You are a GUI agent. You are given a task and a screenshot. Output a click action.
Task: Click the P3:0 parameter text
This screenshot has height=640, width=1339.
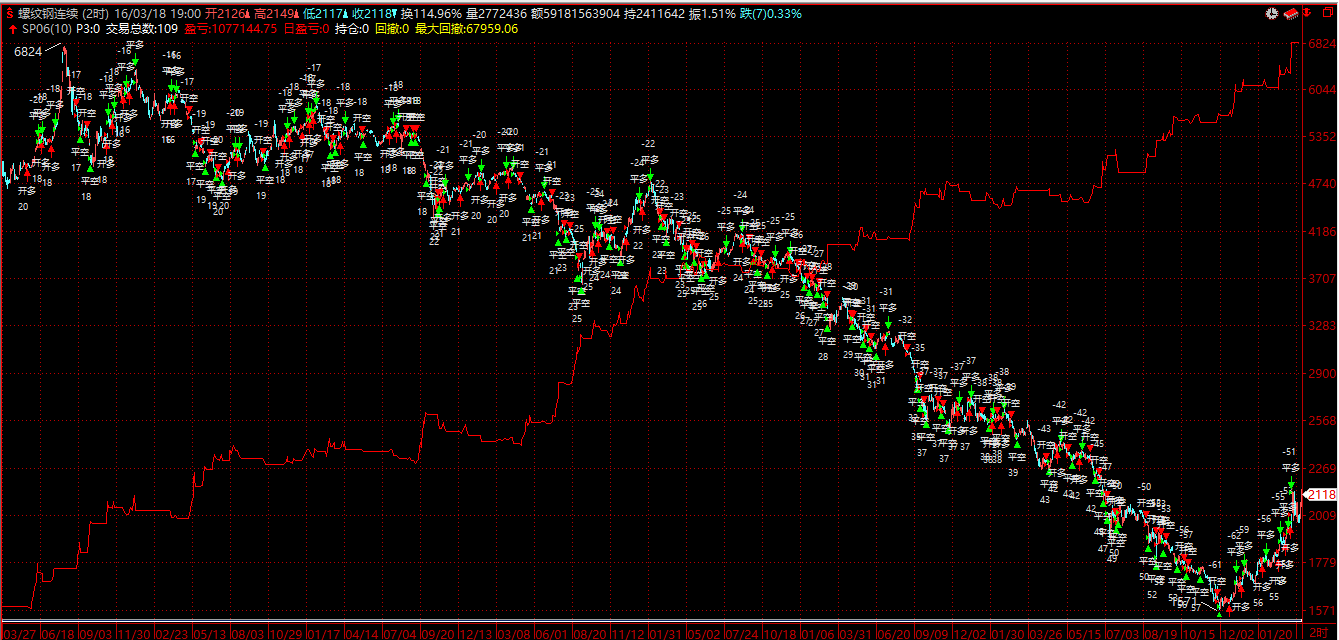tap(88, 29)
